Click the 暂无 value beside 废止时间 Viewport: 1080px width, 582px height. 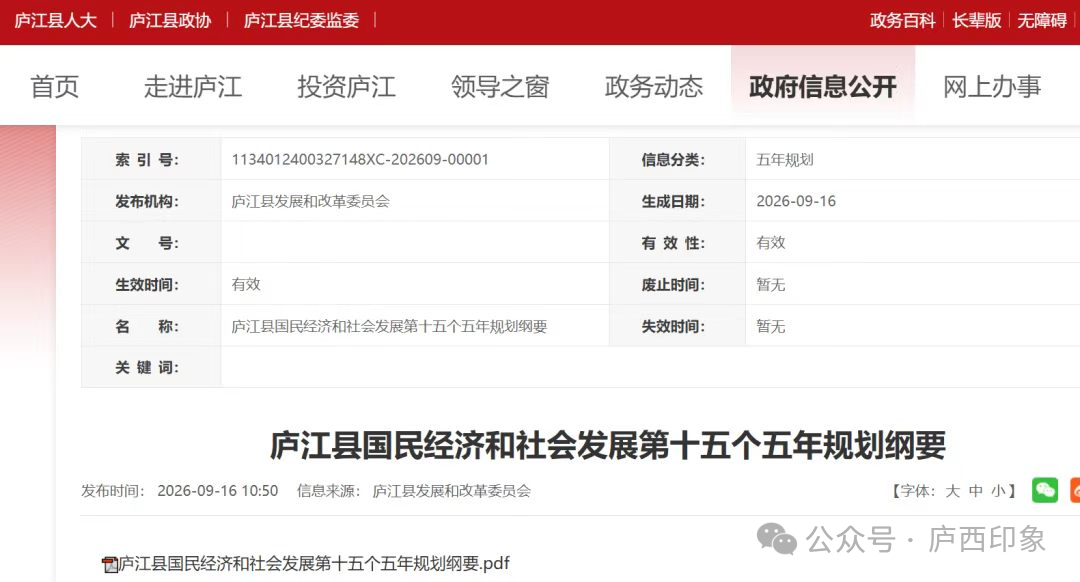pyautogui.click(x=771, y=284)
